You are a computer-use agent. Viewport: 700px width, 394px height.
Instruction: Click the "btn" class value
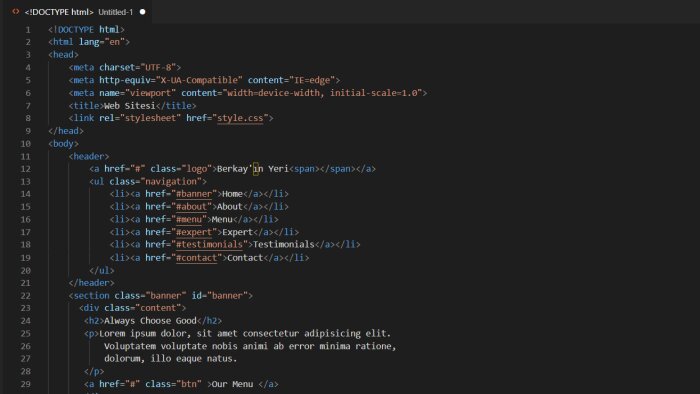[189, 384]
